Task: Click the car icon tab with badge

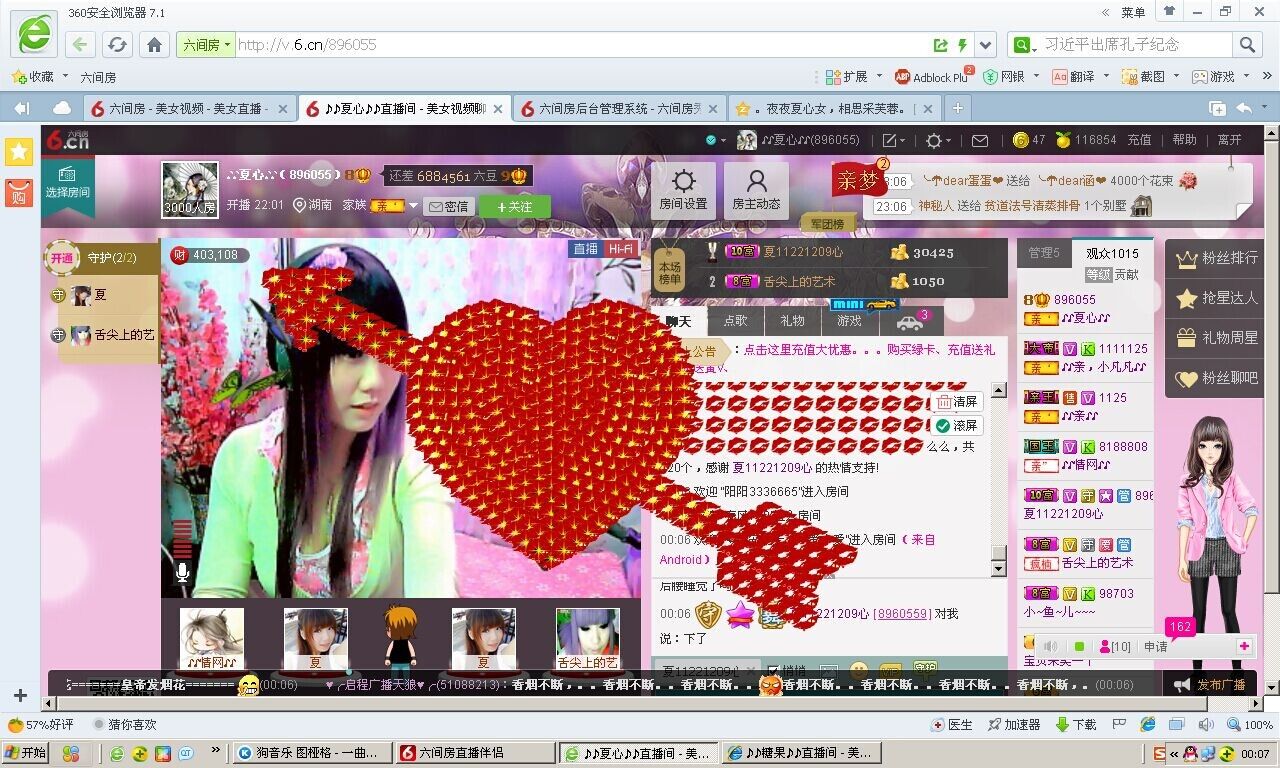Action: pyautogui.click(x=910, y=322)
